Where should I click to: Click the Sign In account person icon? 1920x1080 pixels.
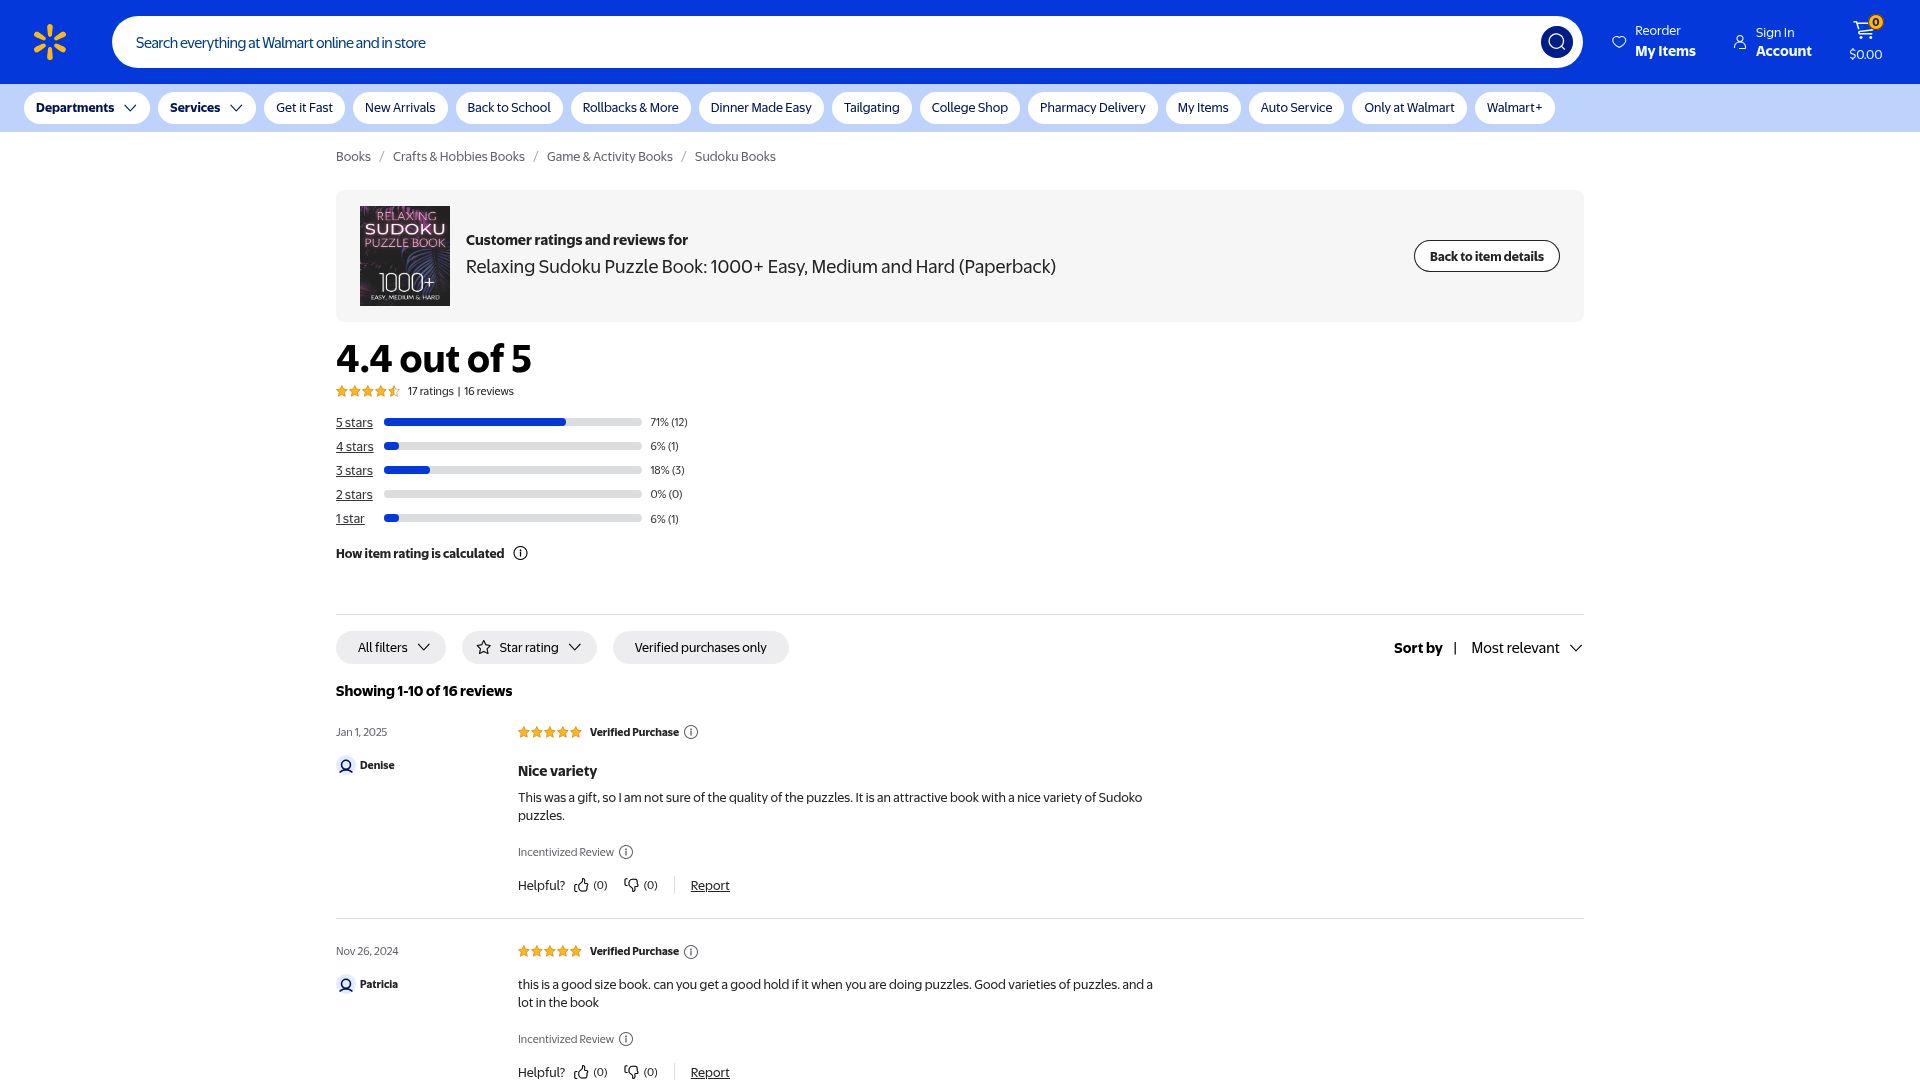click(1740, 42)
